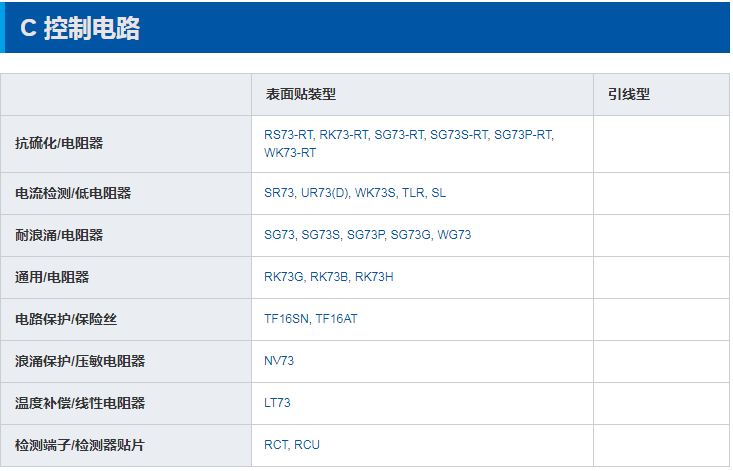This screenshot has height=471, width=733.
Task: Open the SR73 current sensing link
Action: pos(279,193)
